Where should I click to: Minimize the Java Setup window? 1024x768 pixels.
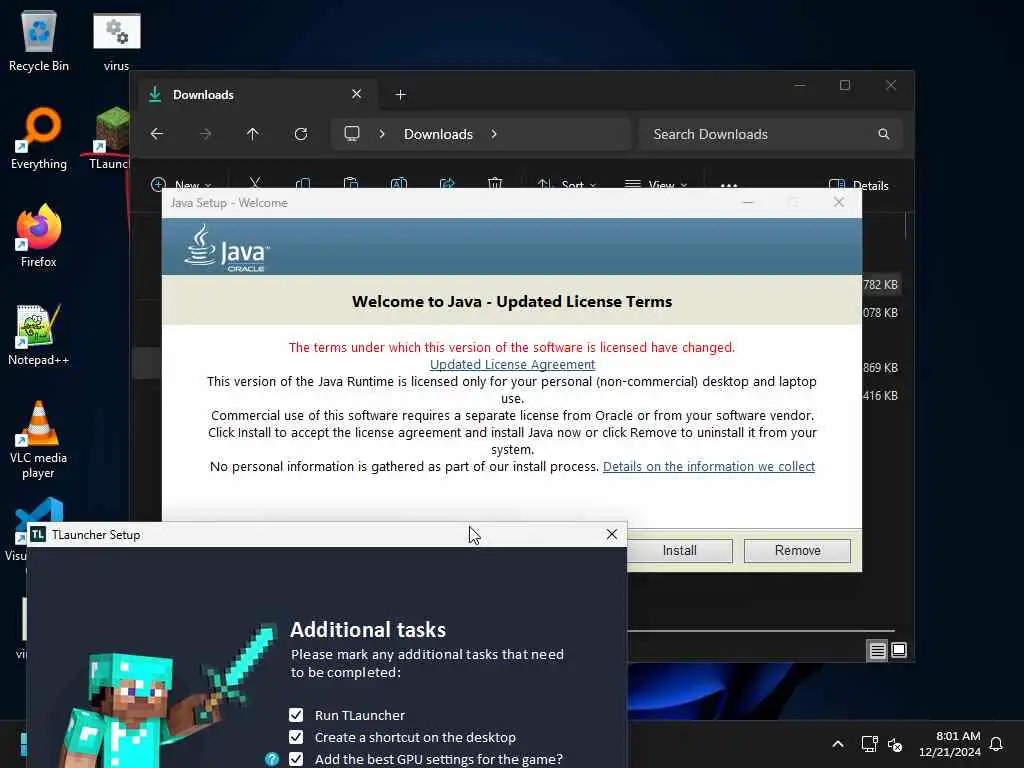pos(748,202)
